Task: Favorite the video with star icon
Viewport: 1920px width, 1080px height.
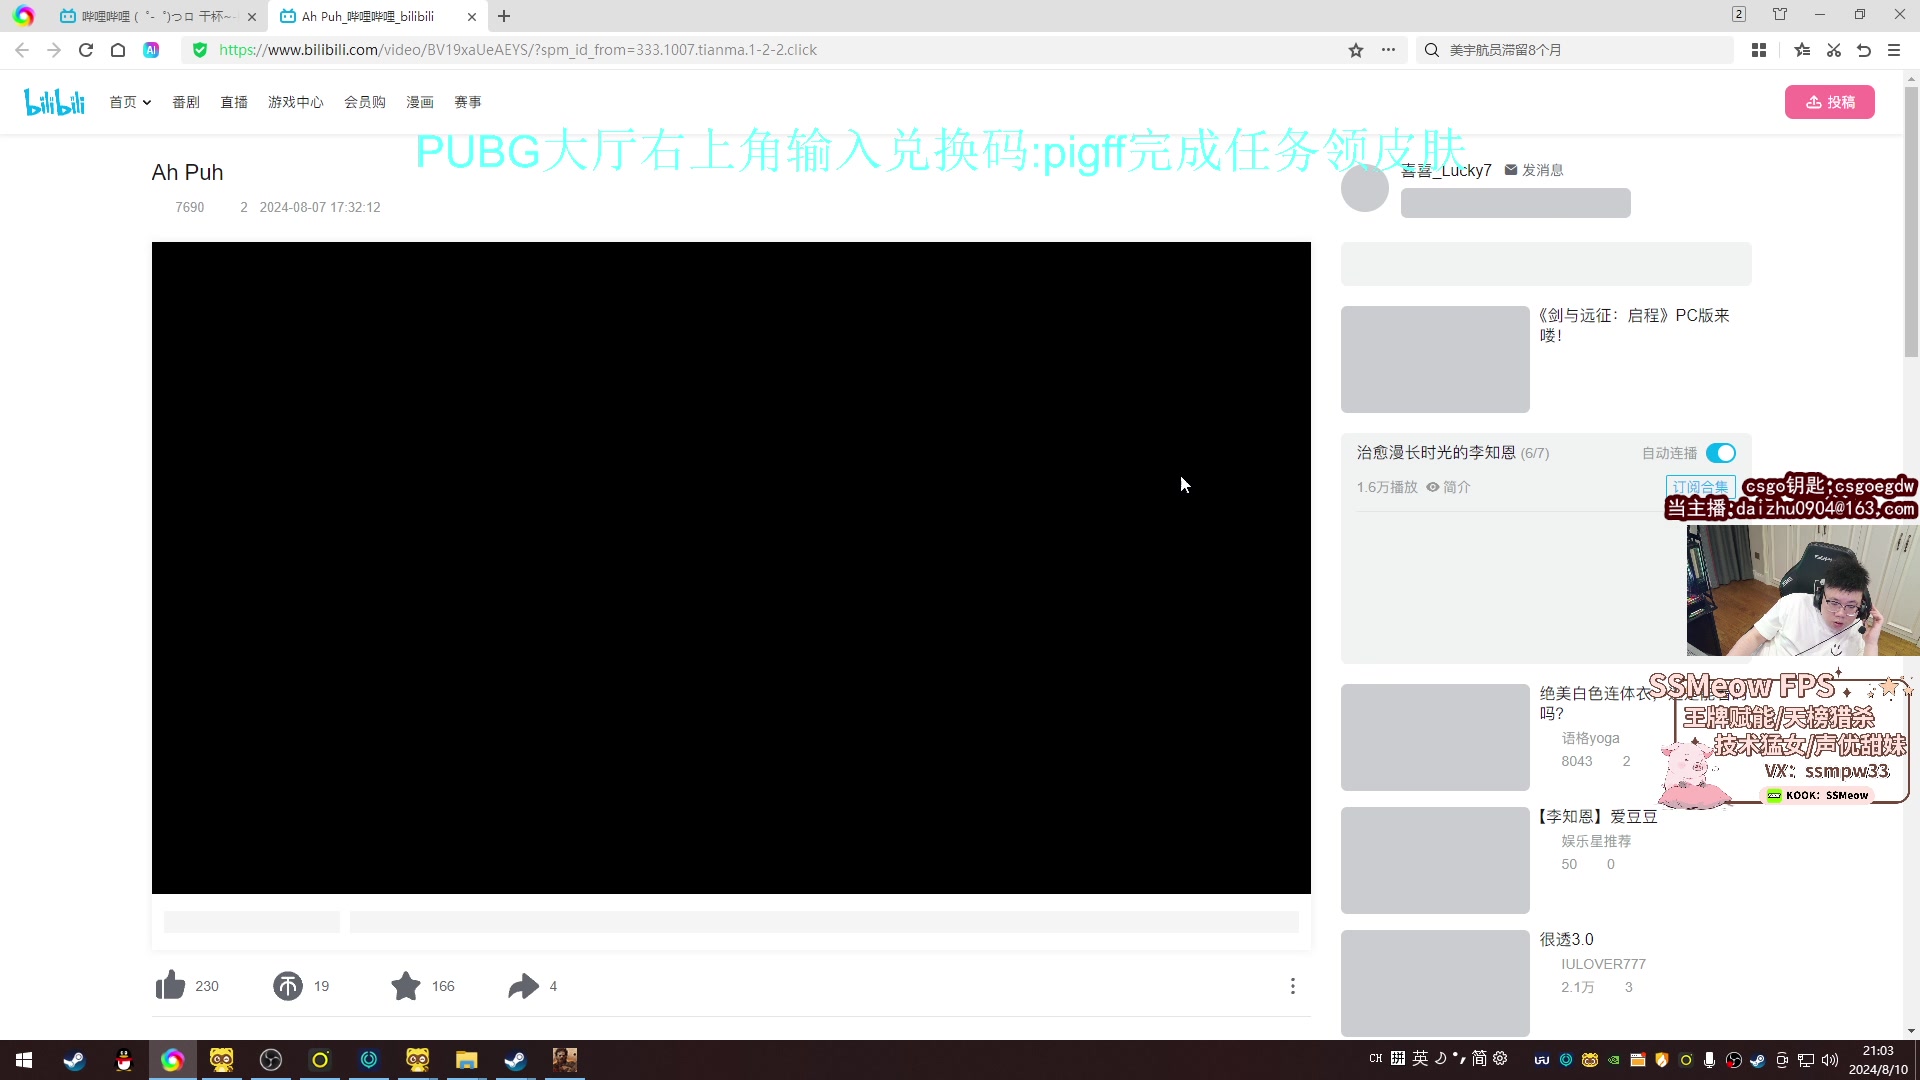Action: coord(406,986)
